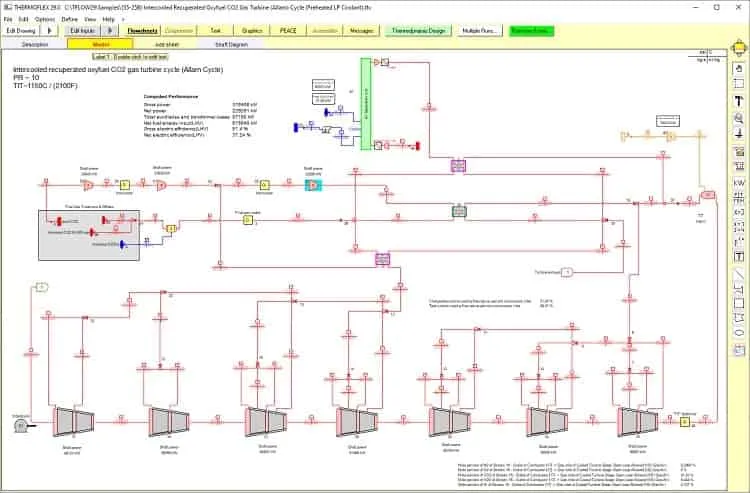The height and width of the screenshot is (493, 750).
Task: Switch to the Shaft Diagram tab
Action: point(232,44)
